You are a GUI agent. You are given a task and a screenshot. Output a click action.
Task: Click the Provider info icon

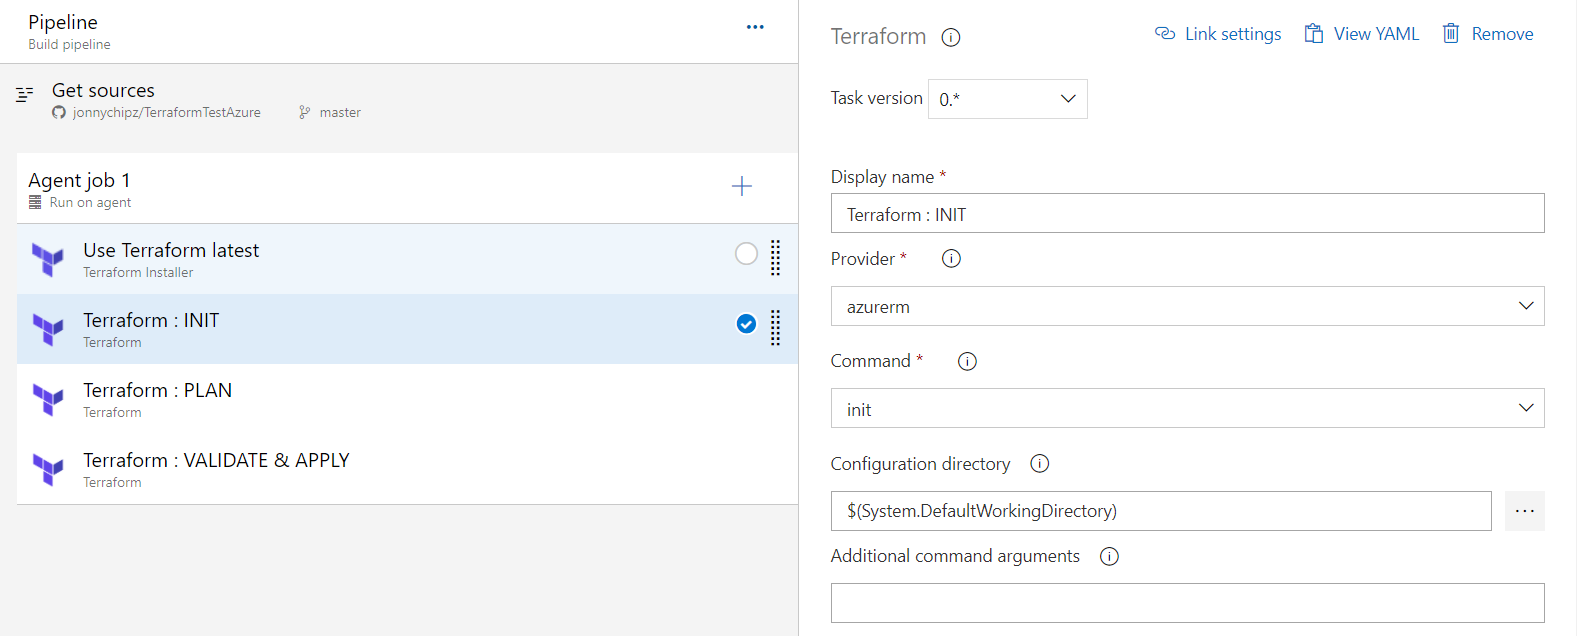(x=951, y=259)
